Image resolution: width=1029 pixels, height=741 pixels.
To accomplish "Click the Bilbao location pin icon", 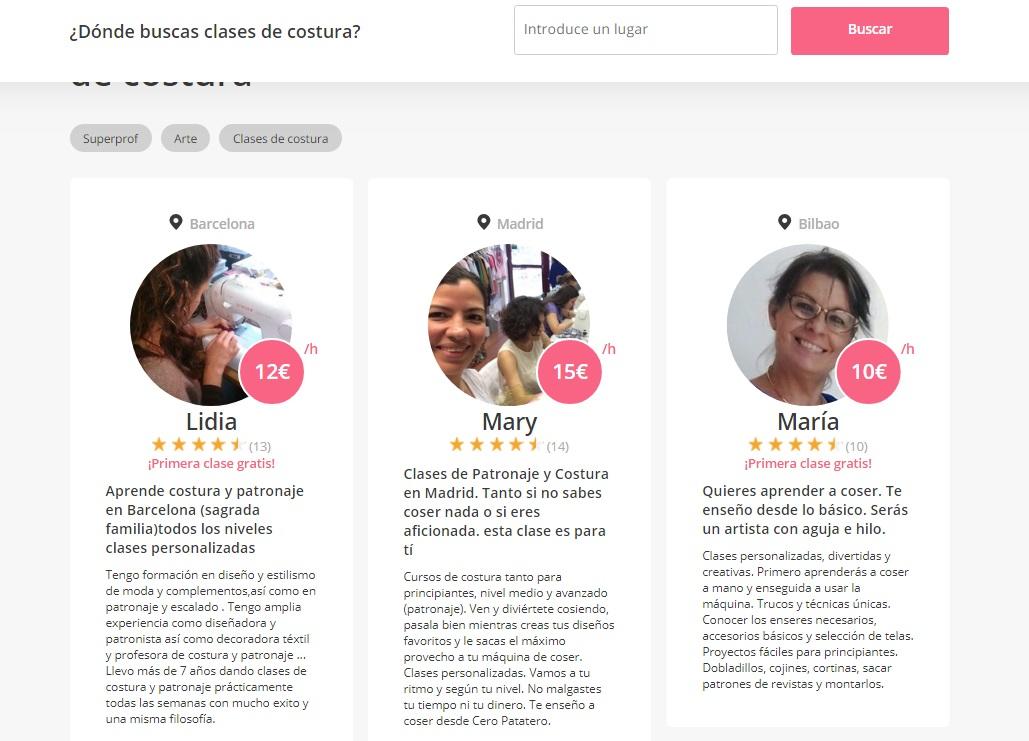I will [784, 222].
